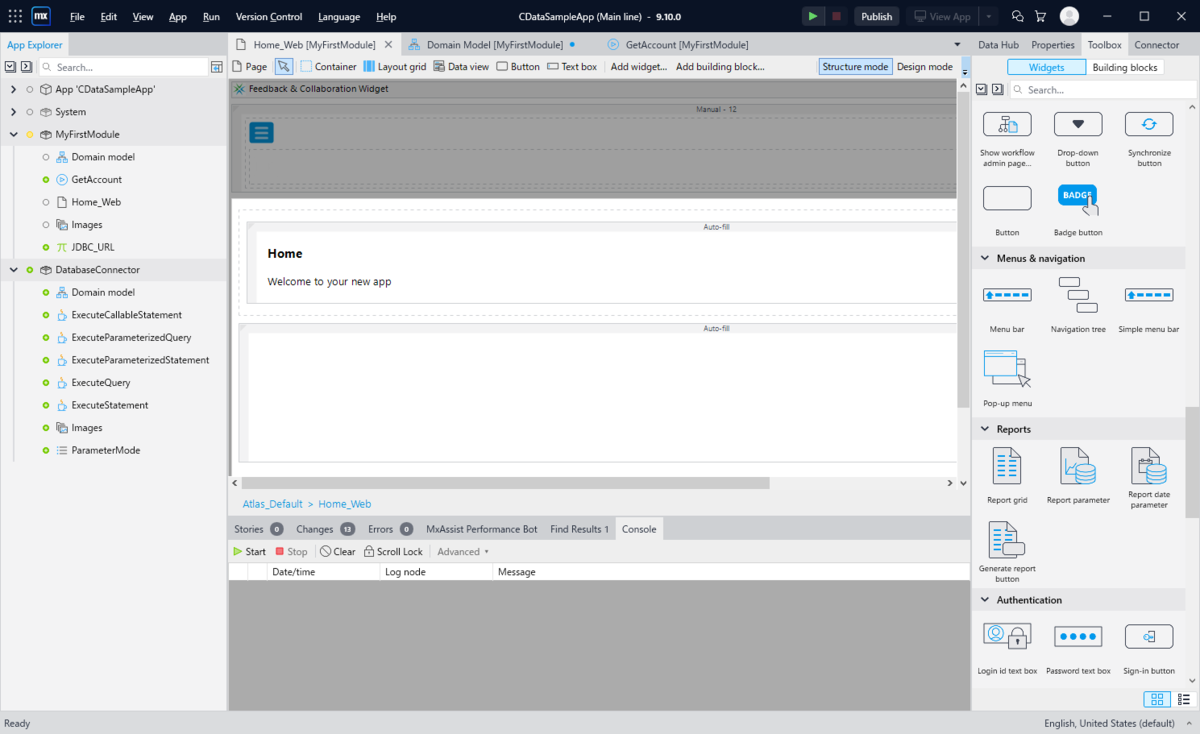Switch toolbox to grid tile view
Screen dimensions: 1200x734
click(x=1157, y=699)
